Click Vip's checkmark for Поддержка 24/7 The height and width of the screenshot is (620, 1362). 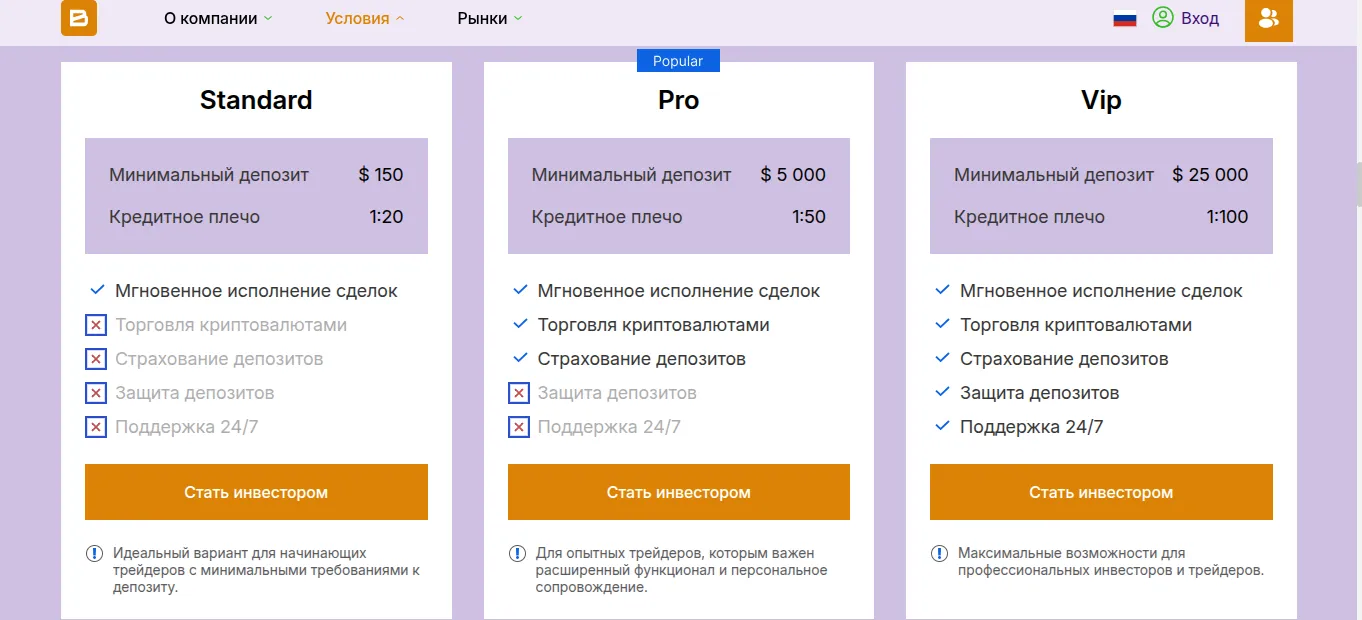[942, 426]
